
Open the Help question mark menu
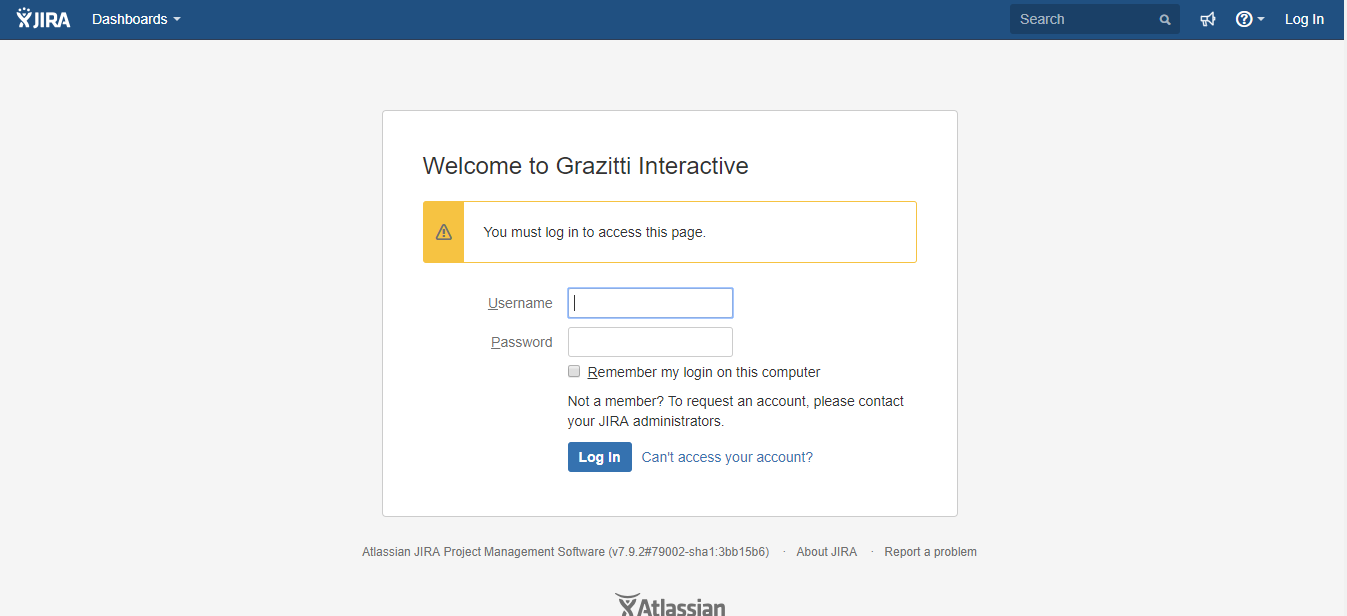[1250, 19]
